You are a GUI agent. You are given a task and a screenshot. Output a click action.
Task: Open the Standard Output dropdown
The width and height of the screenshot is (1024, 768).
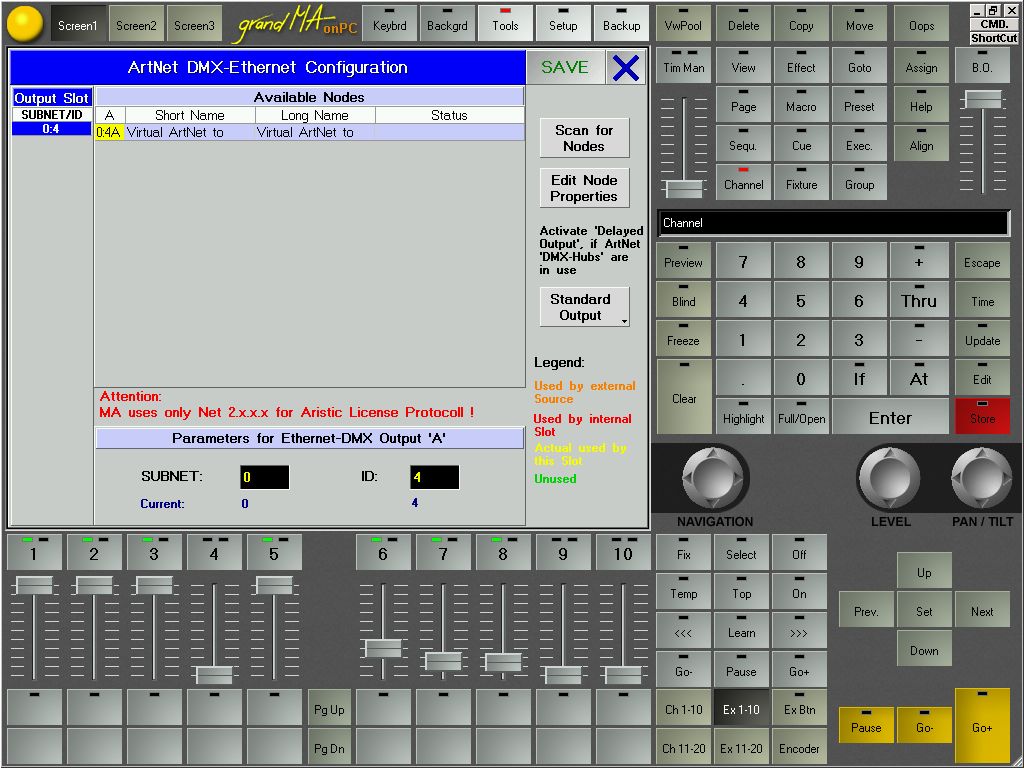tap(584, 307)
